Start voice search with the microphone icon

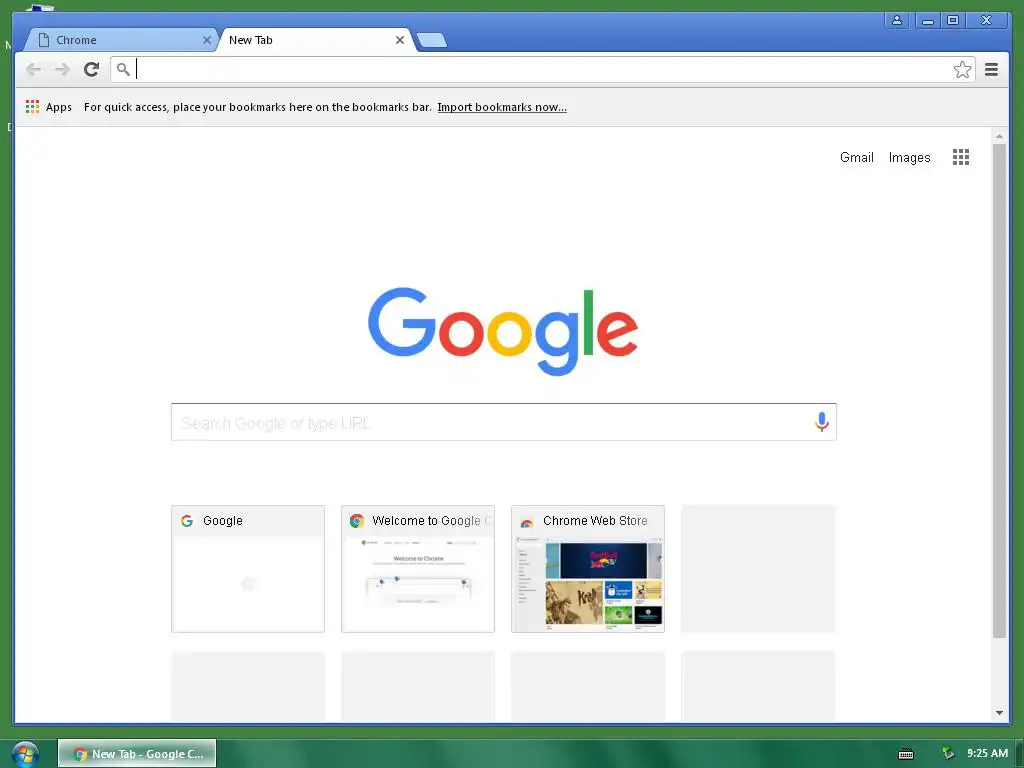point(822,422)
